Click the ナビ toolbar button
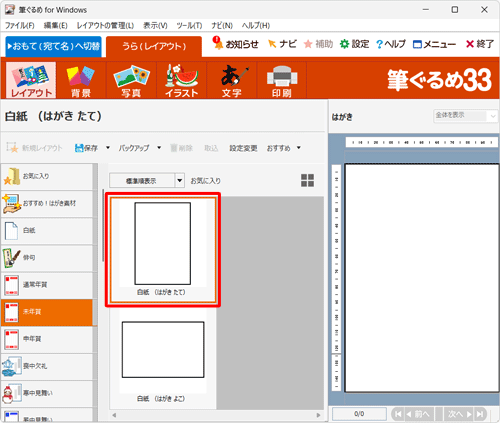500x423 pixels. click(282, 44)
